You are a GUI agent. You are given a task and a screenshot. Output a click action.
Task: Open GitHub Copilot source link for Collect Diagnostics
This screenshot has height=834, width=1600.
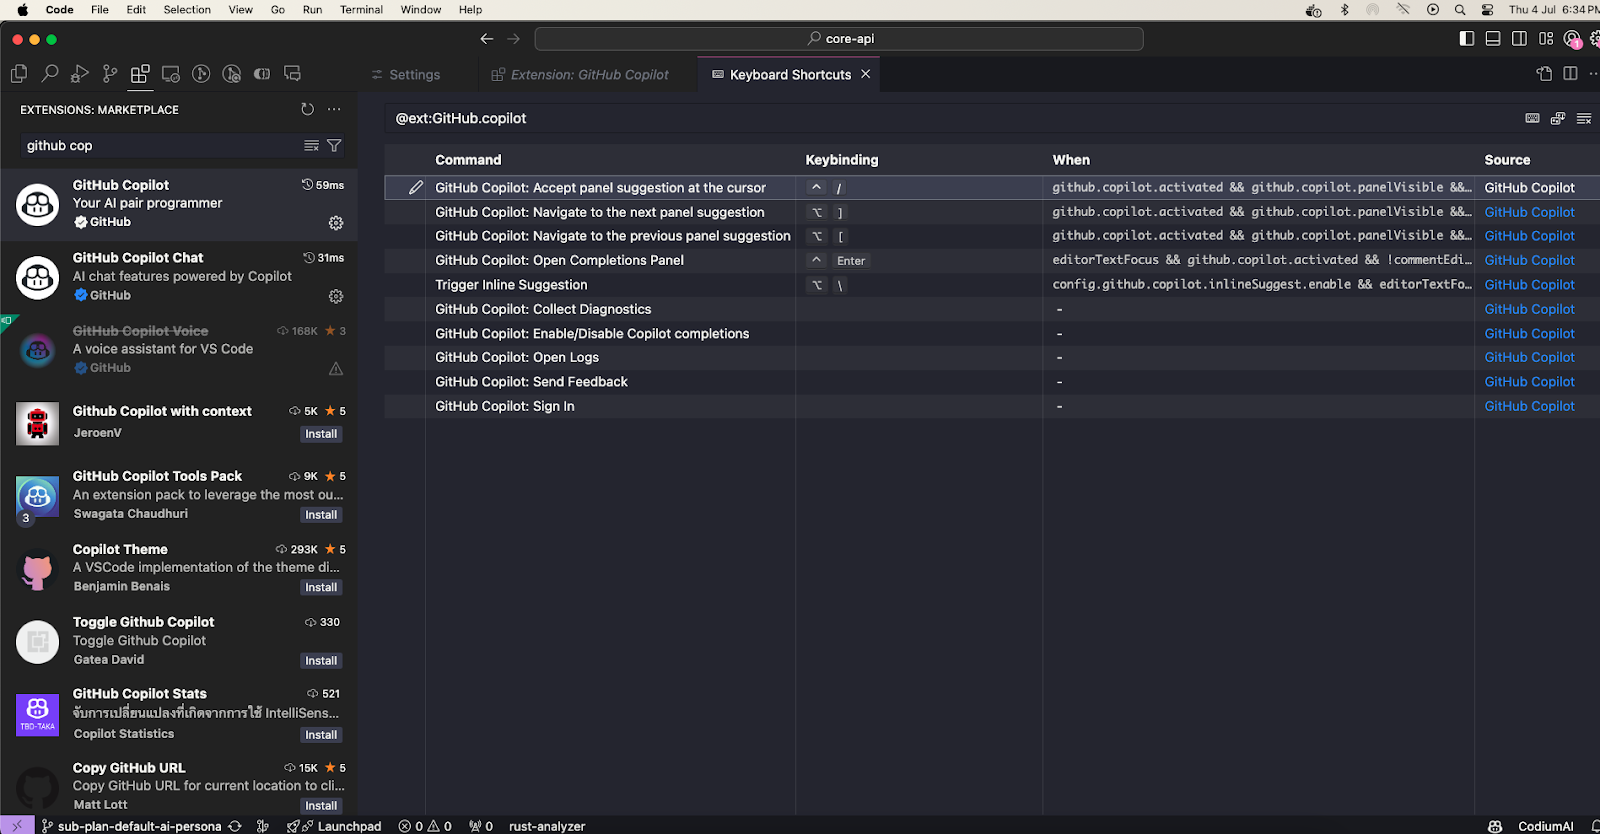coord(1529,309)
